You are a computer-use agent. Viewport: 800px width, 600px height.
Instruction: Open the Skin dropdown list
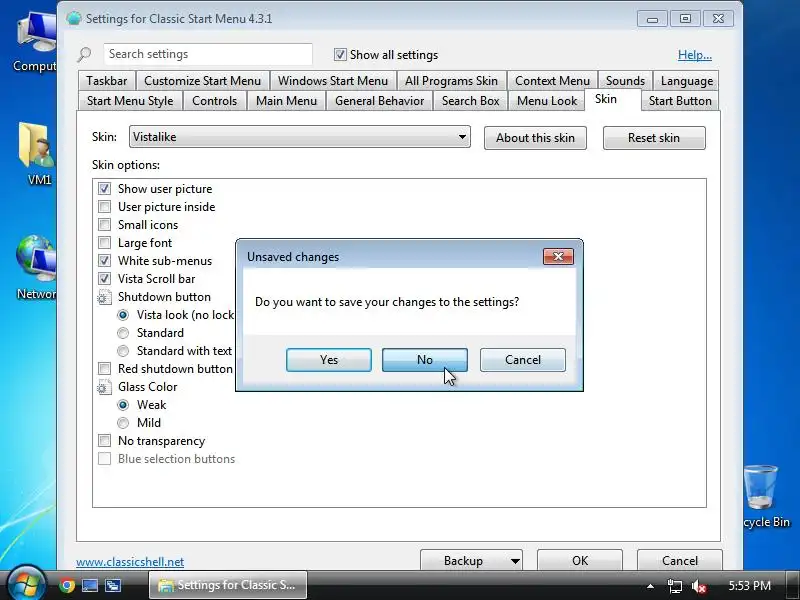[x=299, y=137]
